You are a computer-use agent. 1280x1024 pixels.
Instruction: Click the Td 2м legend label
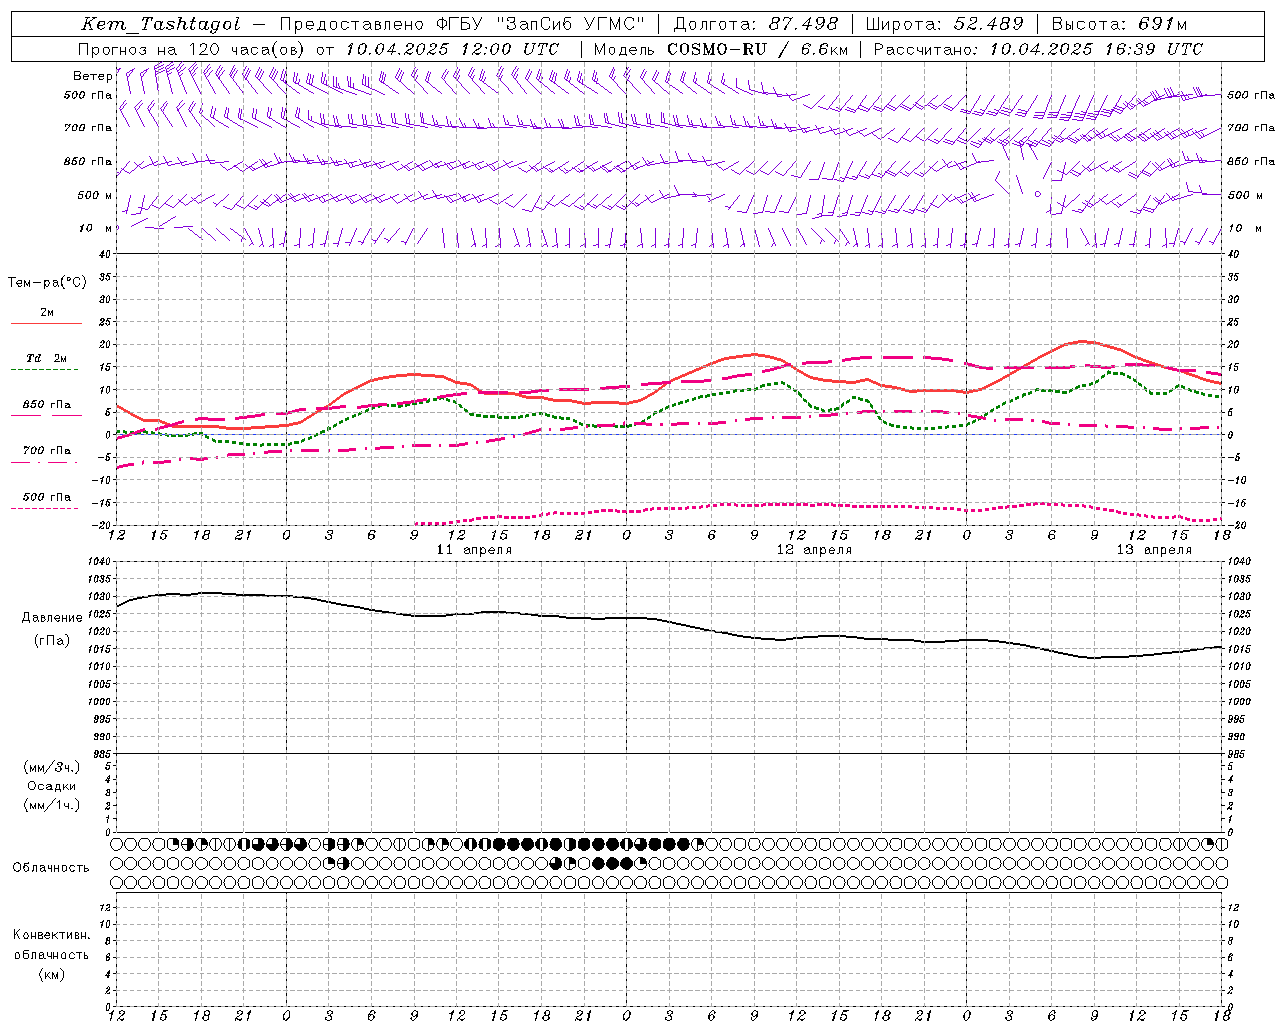[47, 358]
